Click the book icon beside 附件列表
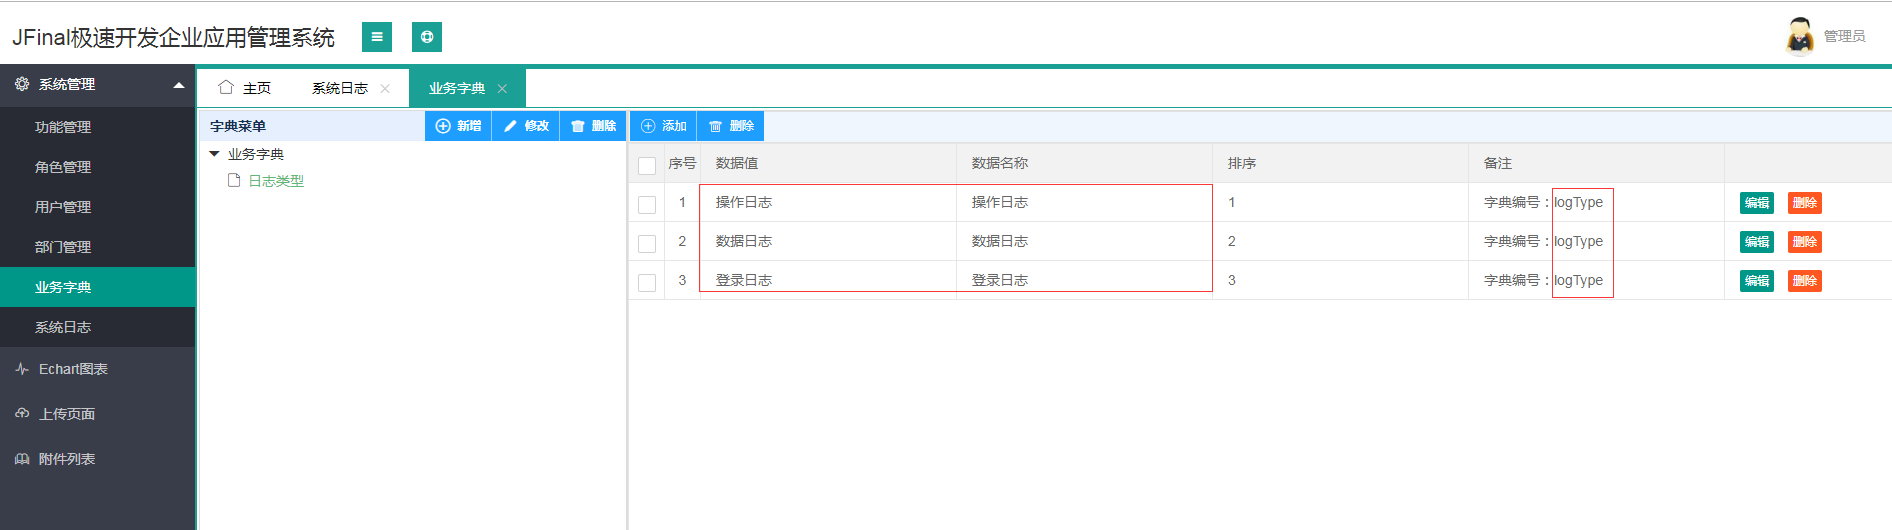Viewport: 1892px width, 530px height. point(22,459)
